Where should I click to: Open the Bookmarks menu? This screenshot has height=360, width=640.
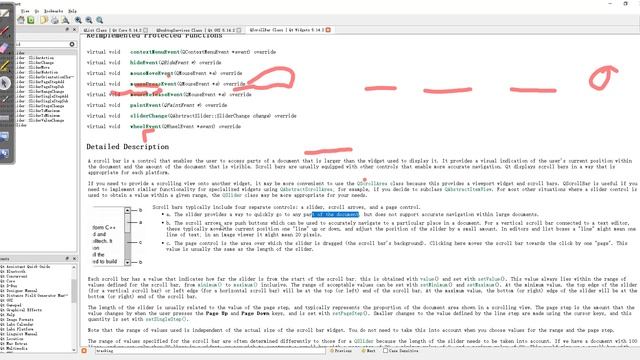[53, 11]
